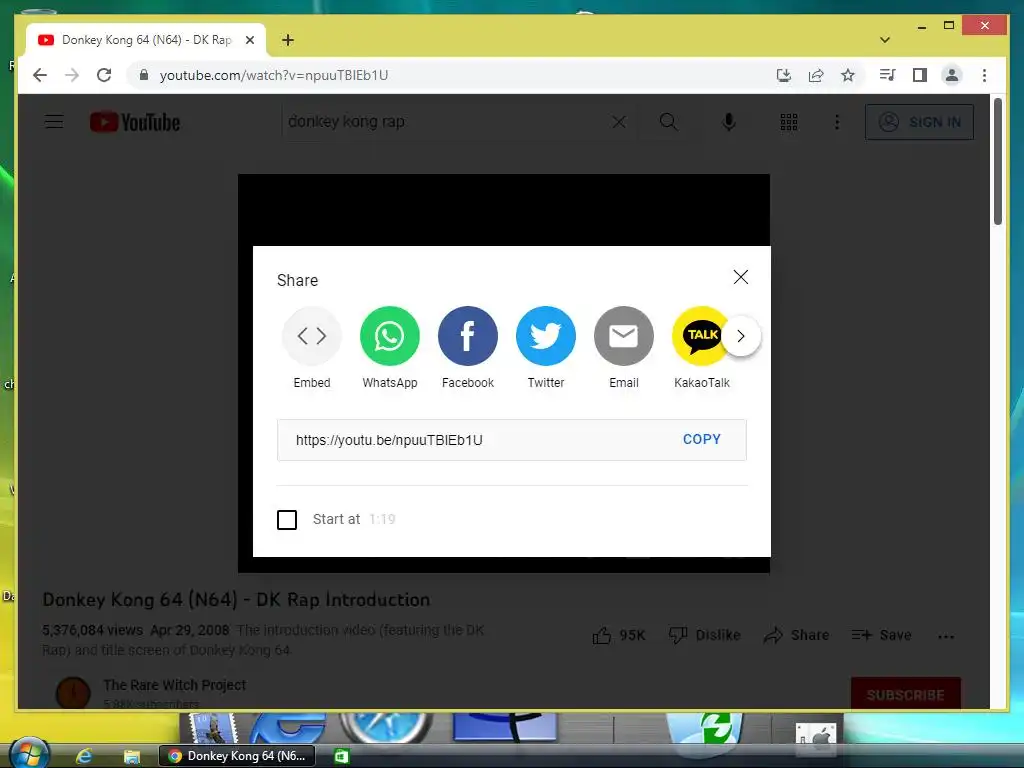Select Chrome Donkey Kong taskbar button
The image size is (1024, 768).
[237, 756]
